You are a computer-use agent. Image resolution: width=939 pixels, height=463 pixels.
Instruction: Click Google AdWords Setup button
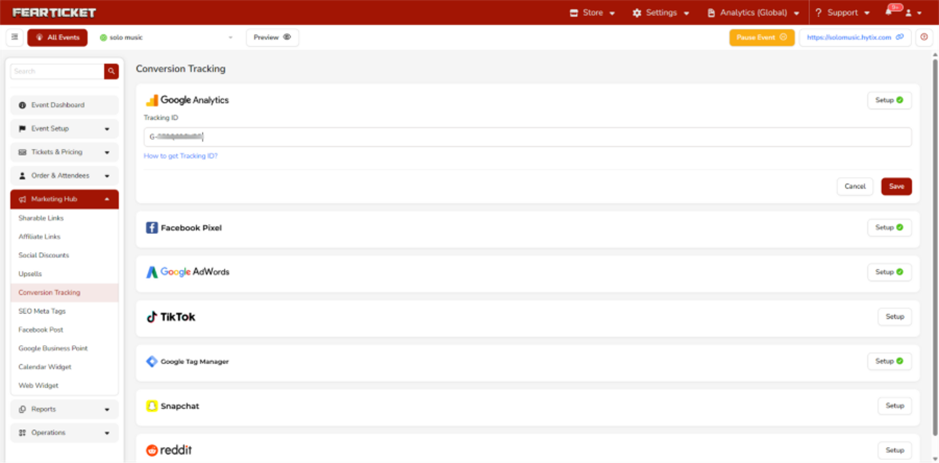(889, 273)
